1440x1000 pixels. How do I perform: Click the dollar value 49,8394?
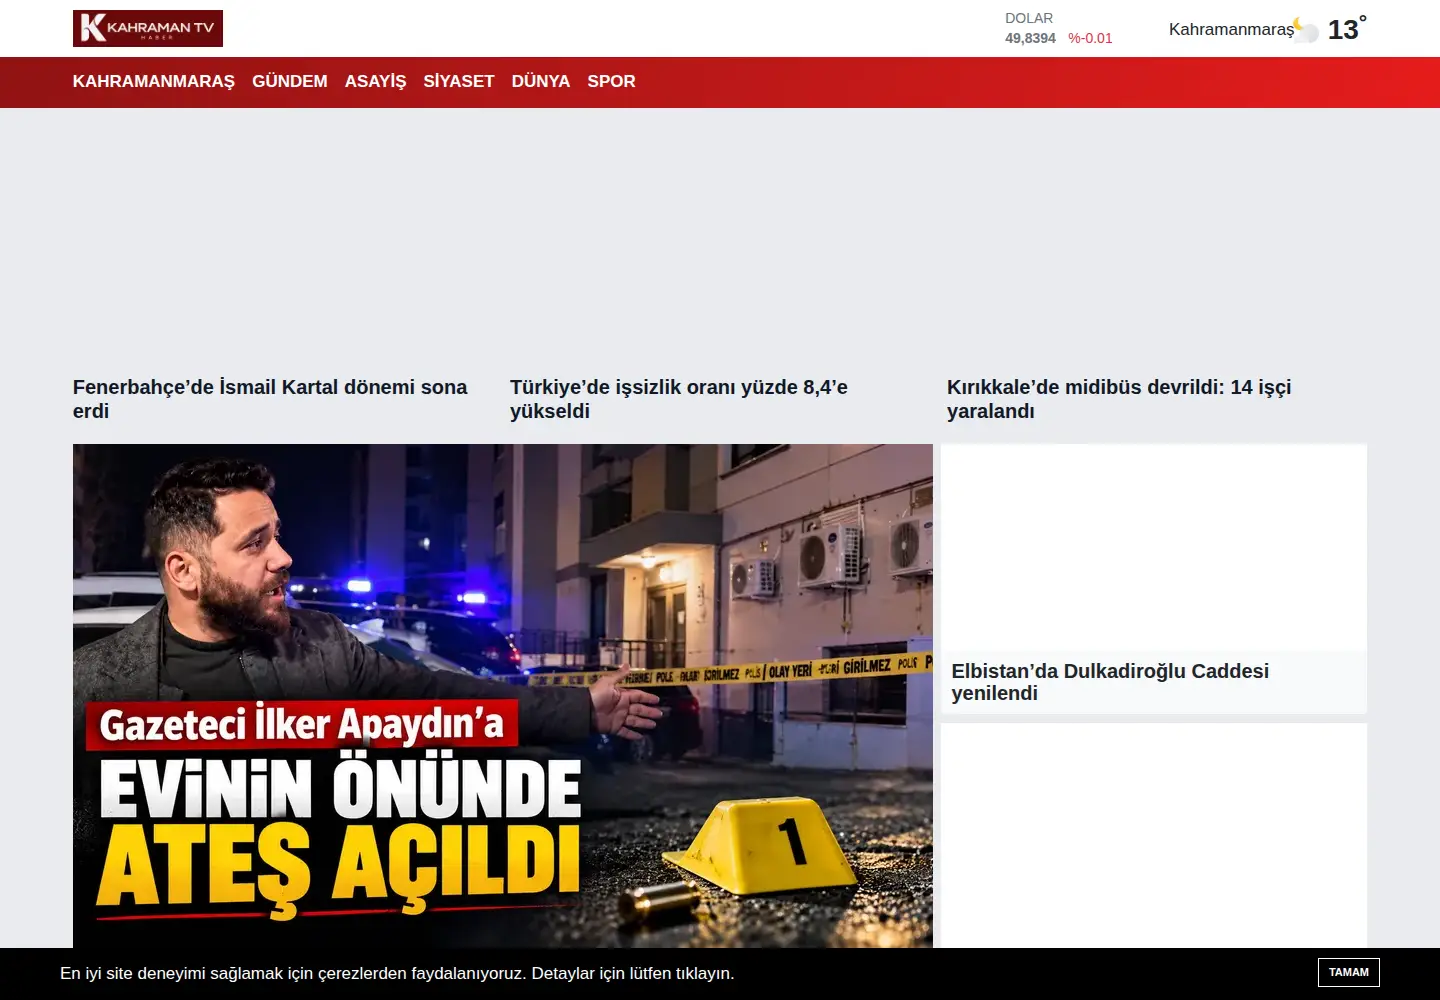(1030, 38)
